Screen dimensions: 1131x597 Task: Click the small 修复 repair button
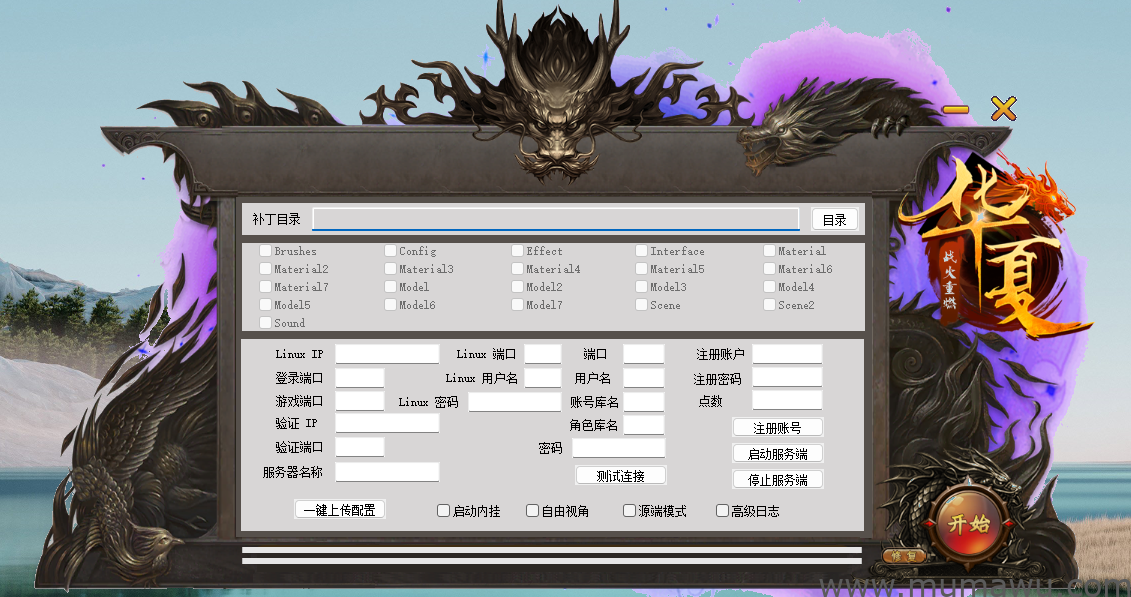pos(903,555)
